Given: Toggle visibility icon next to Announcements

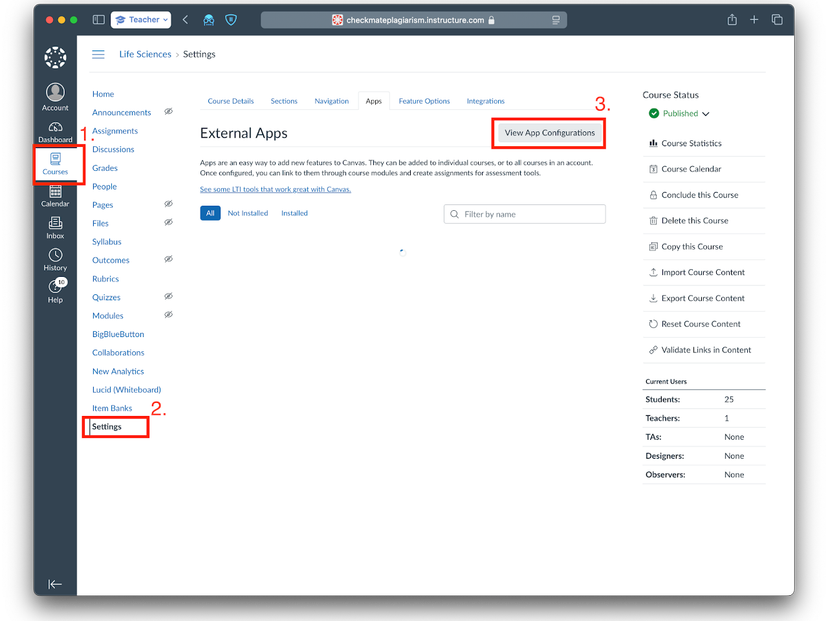Looking at the screenshot, I should 167,113.
